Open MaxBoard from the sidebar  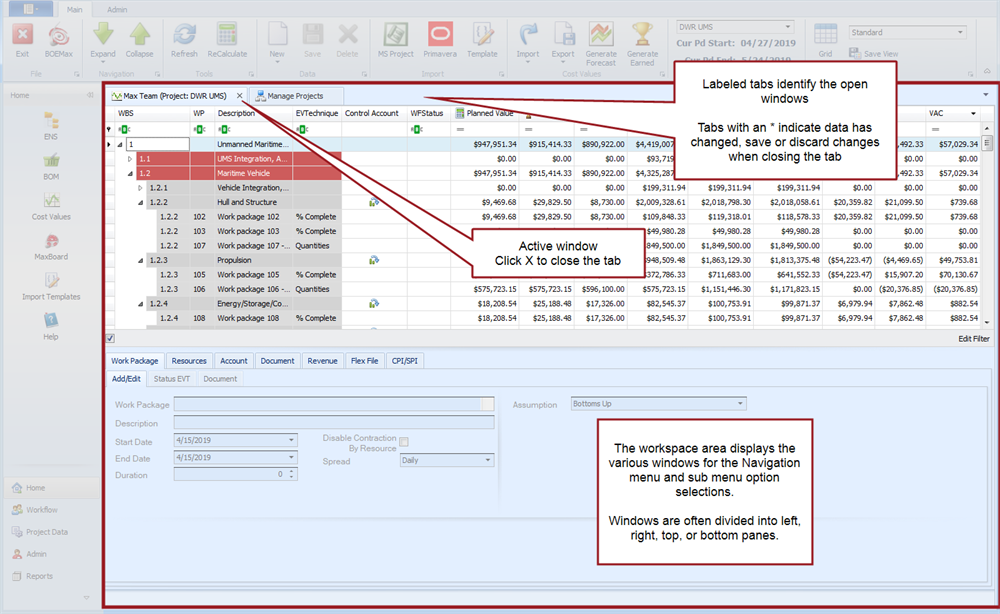pos(51,247)
